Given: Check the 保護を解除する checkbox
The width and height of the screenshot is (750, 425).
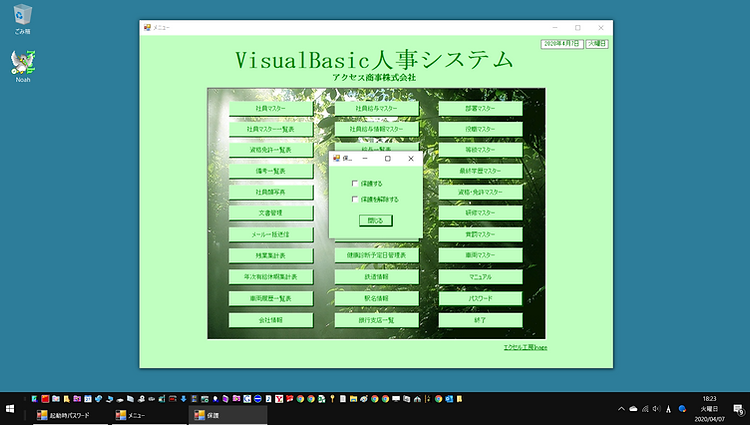Looking at the screenshot, I should tap(355, 199).
